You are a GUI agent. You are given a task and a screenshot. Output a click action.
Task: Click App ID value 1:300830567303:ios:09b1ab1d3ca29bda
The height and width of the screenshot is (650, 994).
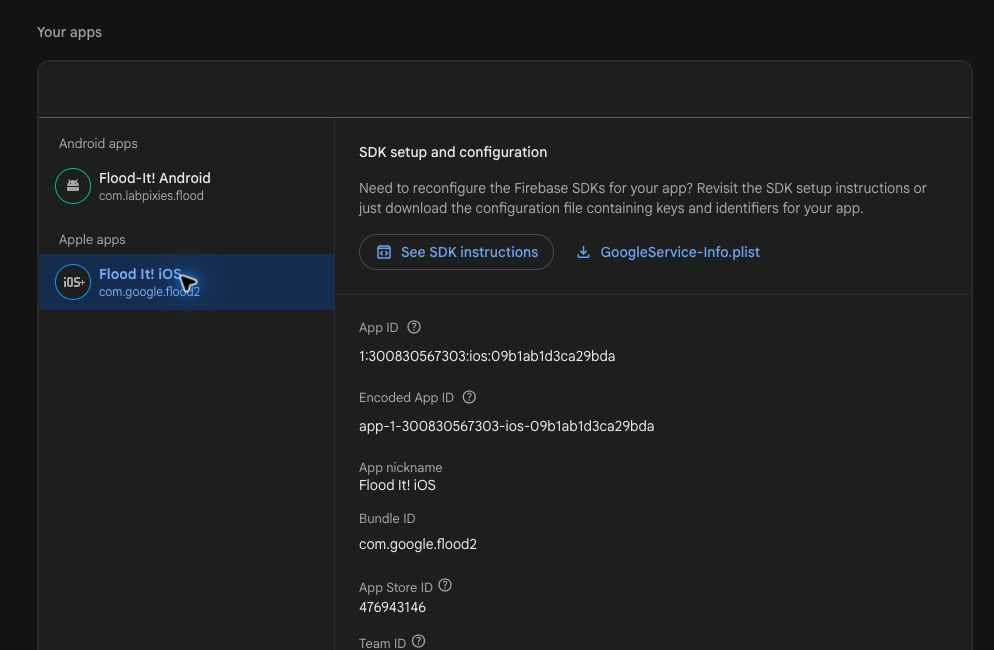pos(487,356)
